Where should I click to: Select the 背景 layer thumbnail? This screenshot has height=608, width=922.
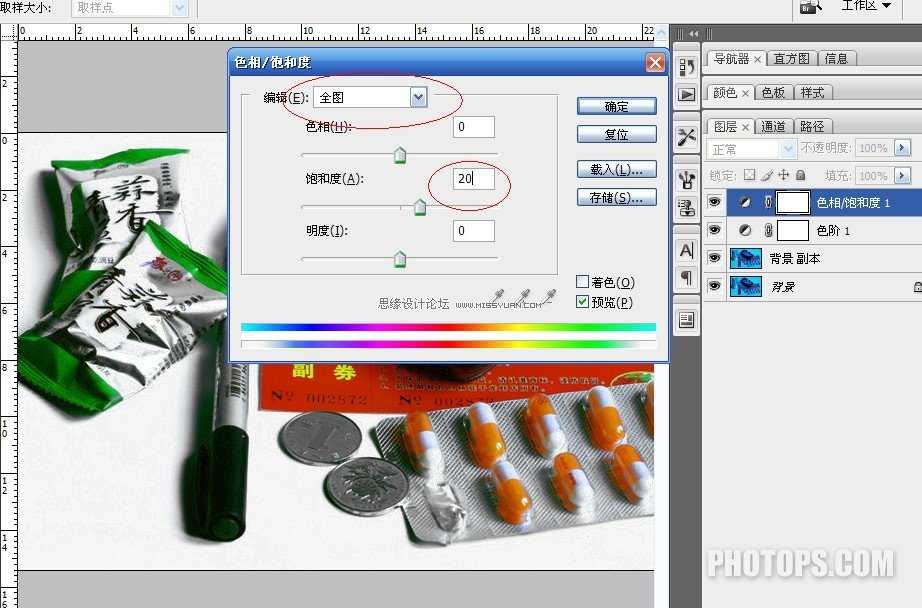[x=746, y=286]
